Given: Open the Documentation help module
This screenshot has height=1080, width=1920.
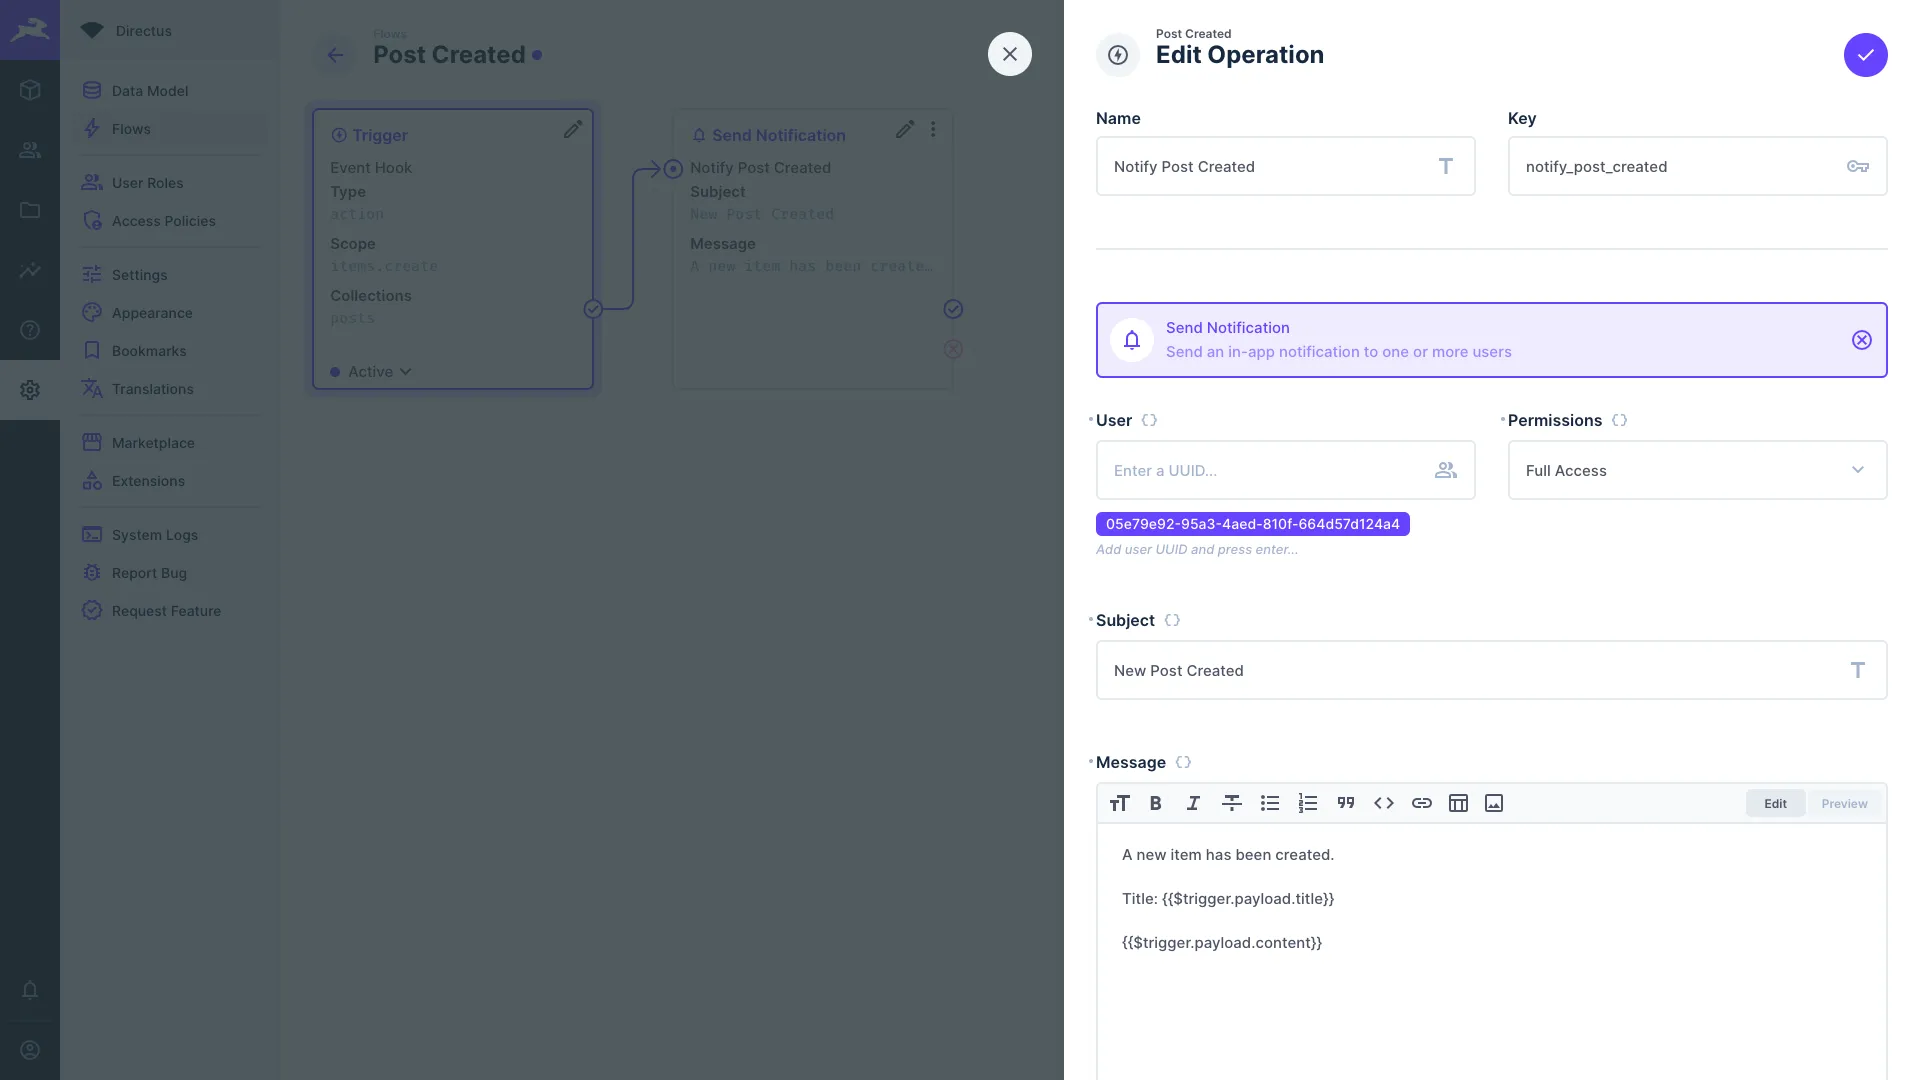Looking at the screenshot, I should (x=30, y=330).
